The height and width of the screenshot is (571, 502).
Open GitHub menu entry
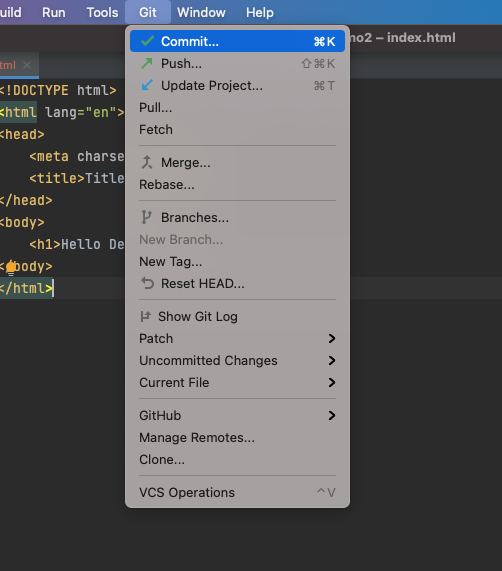[x=237, y=415]
